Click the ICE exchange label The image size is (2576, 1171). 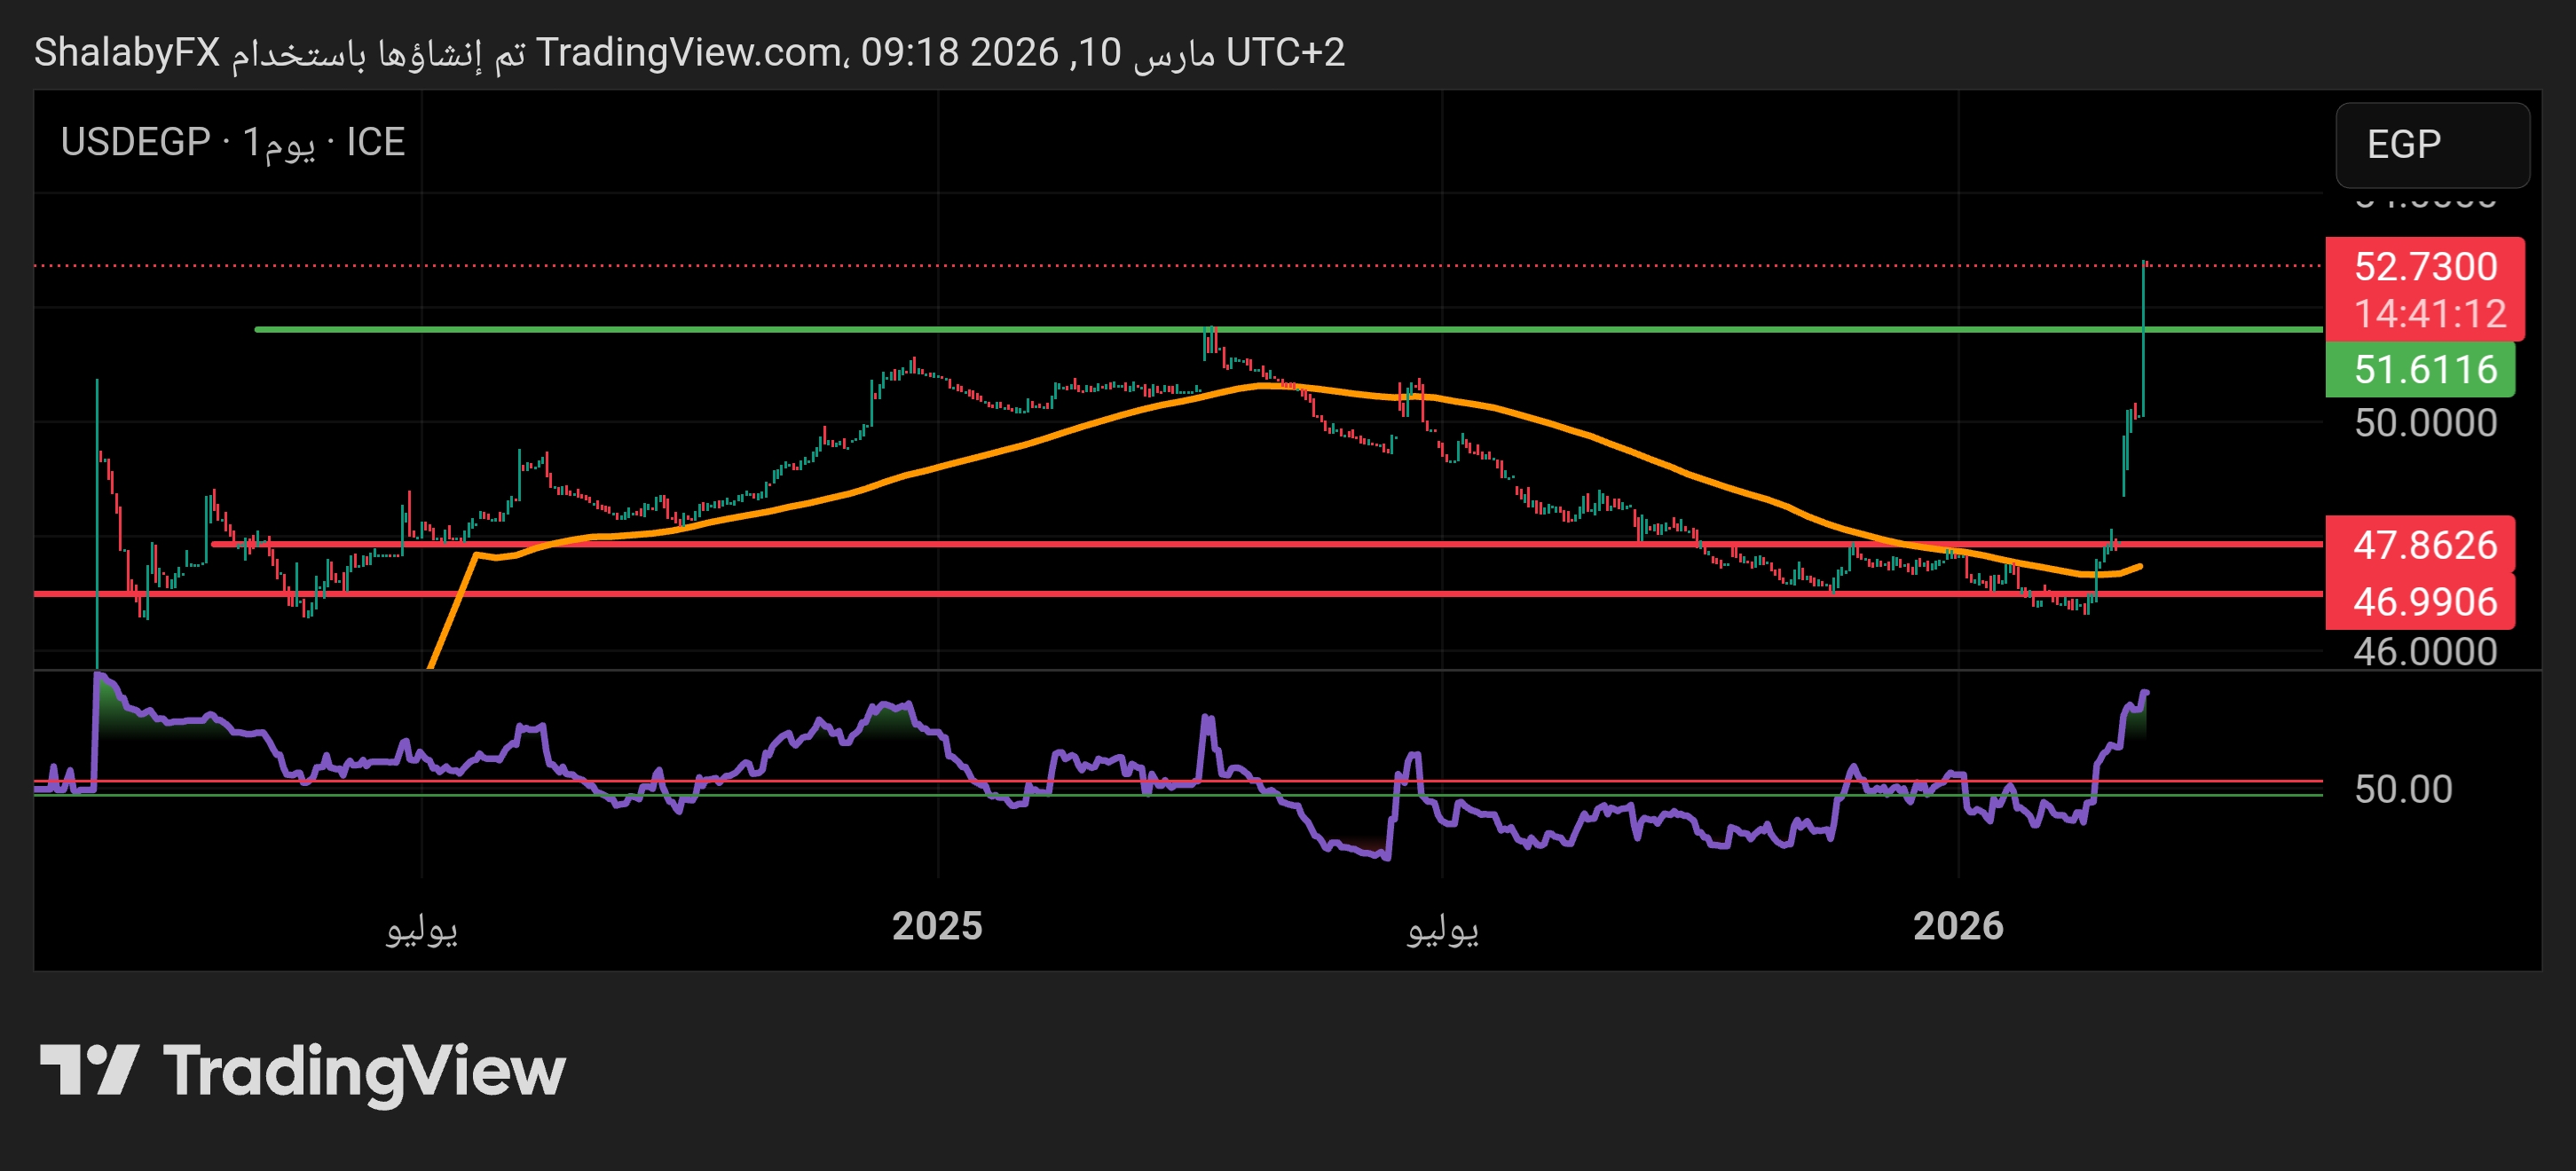tap(375, 142)
